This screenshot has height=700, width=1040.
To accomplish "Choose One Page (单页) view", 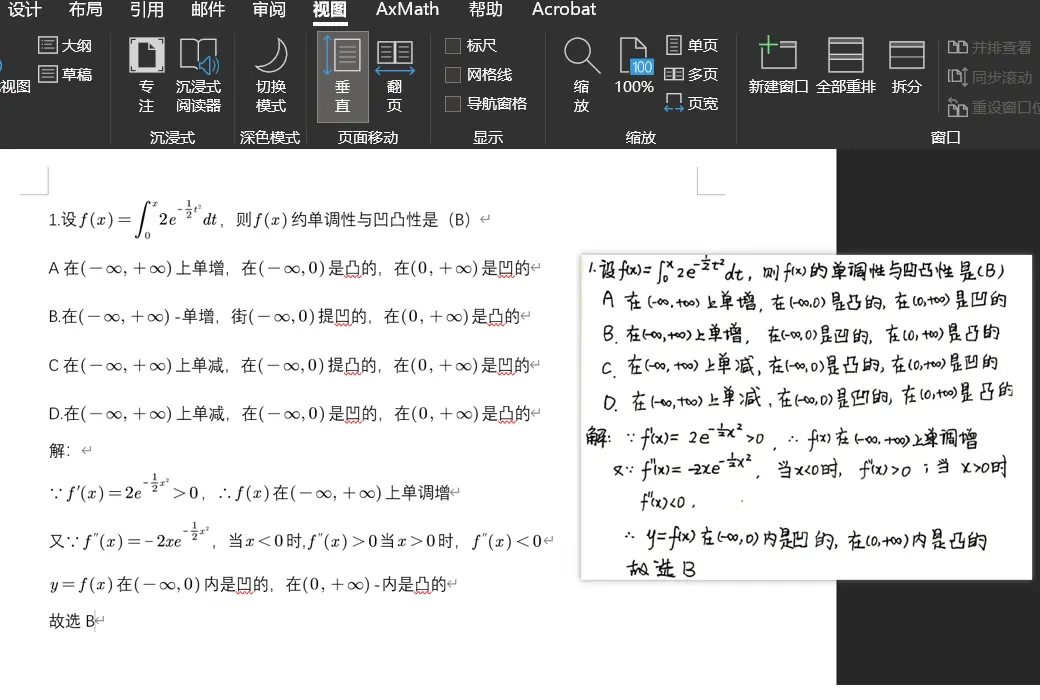I will pyautogui.click(x=691, y=45).
